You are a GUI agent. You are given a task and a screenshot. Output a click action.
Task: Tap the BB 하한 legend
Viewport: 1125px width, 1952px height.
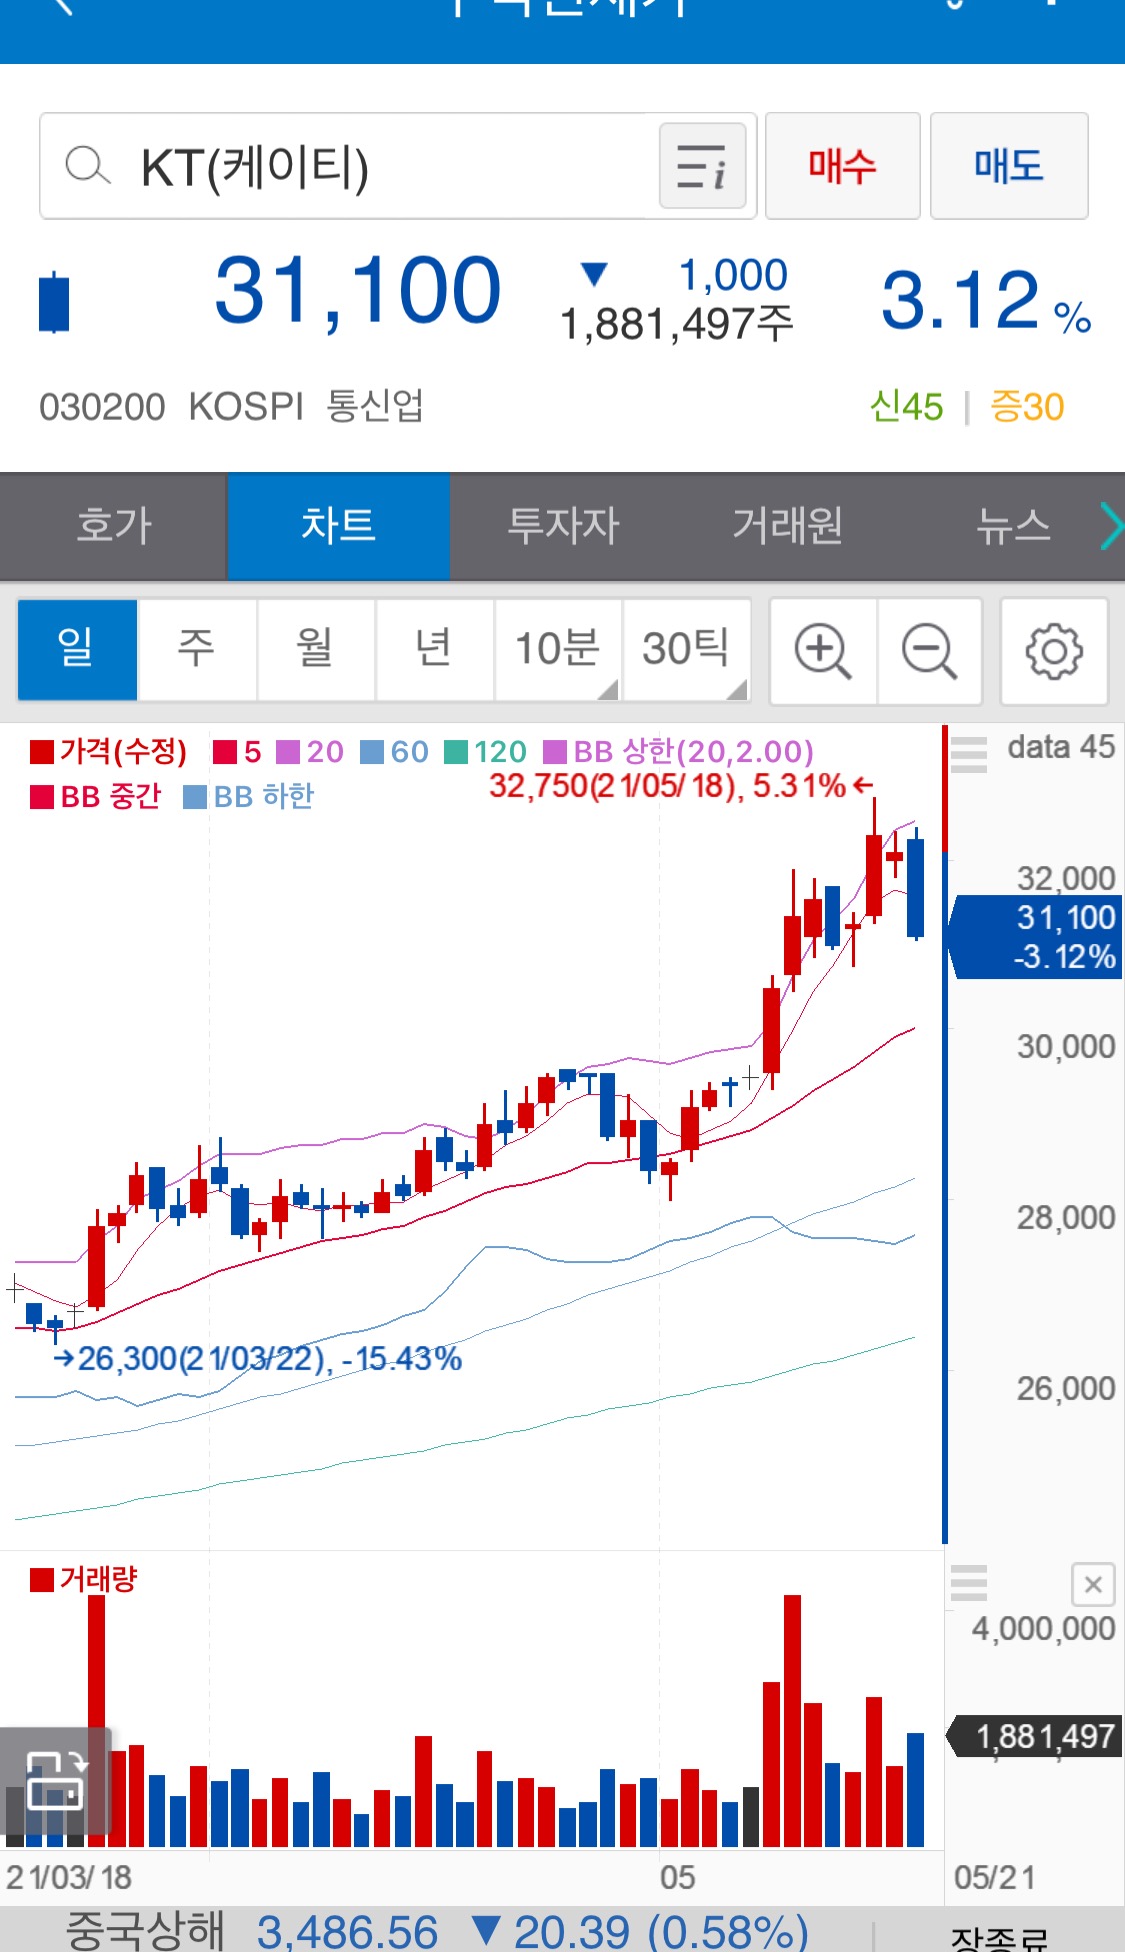(x=249, y=797)
